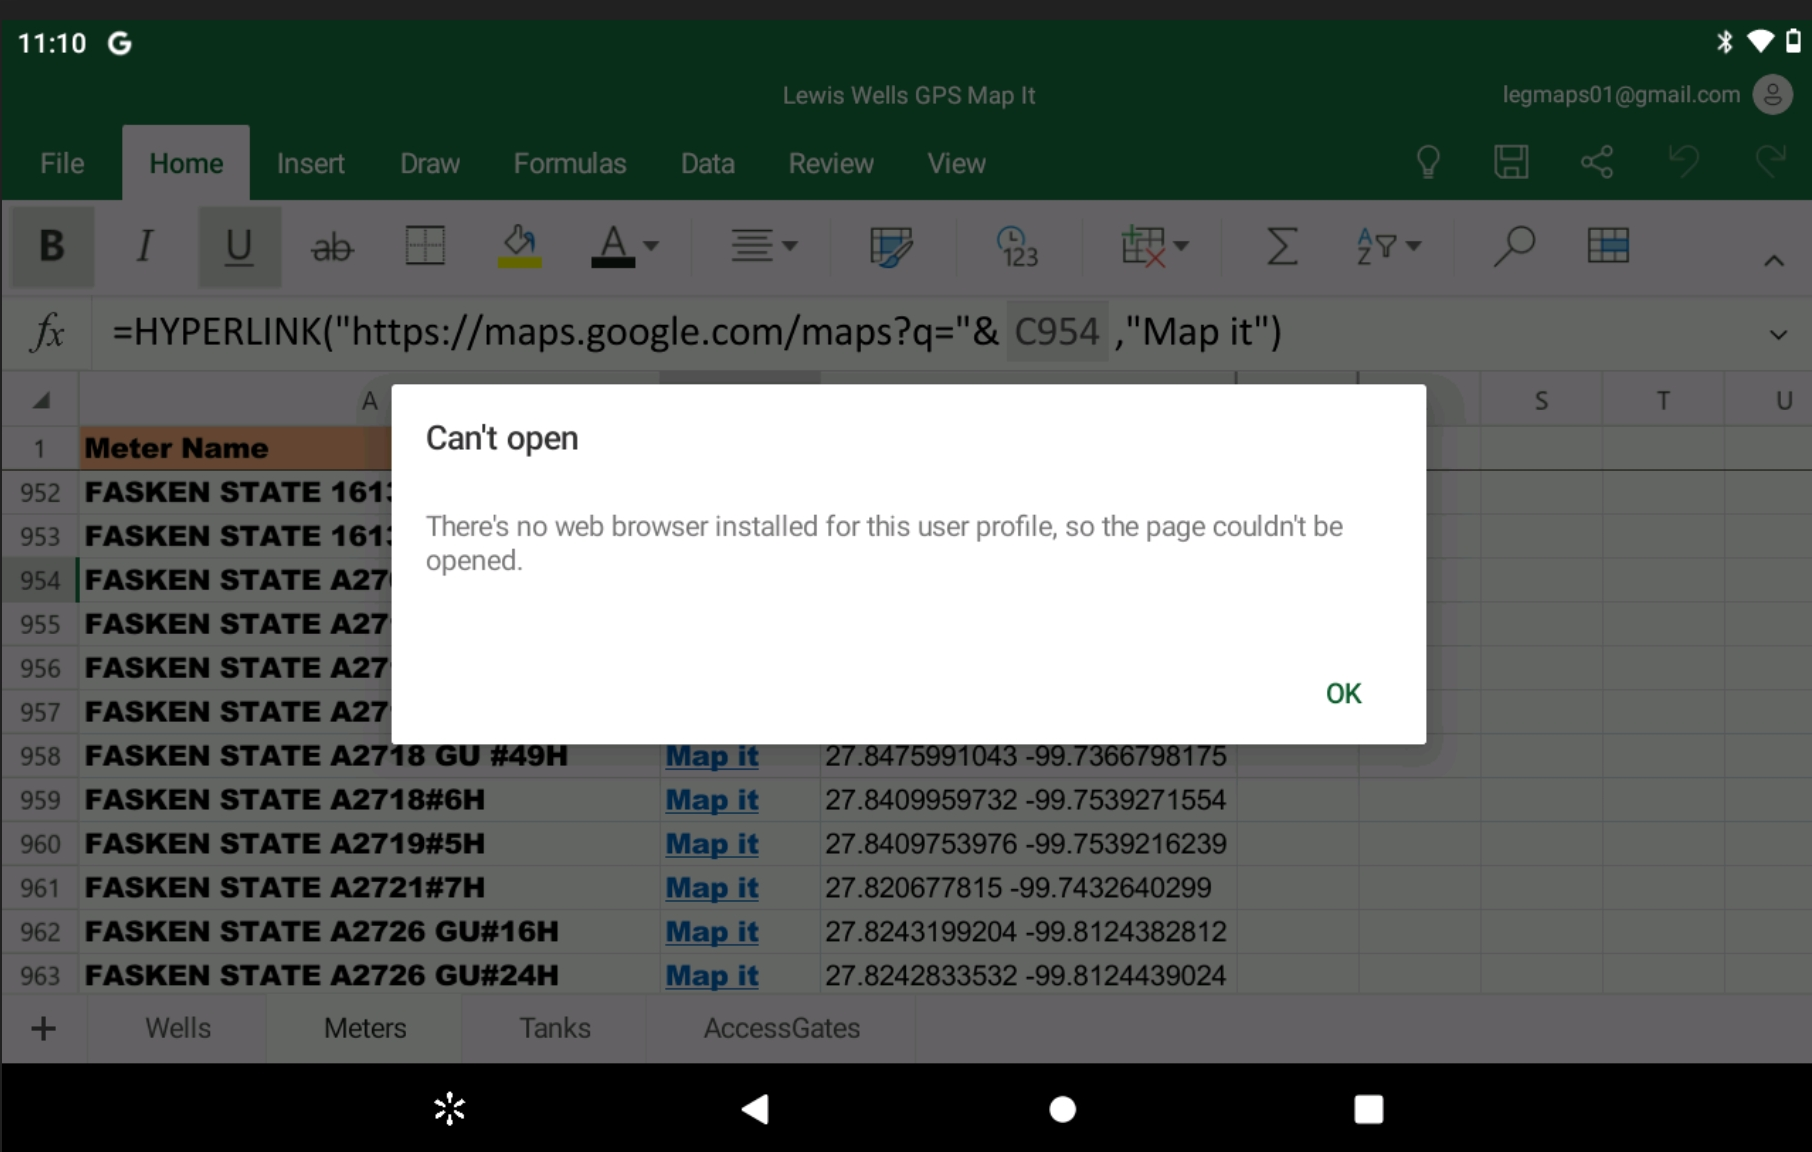This screenshot has width=1812, height=1152.
Task: Open Map it link in row 958
Action: 712,756
